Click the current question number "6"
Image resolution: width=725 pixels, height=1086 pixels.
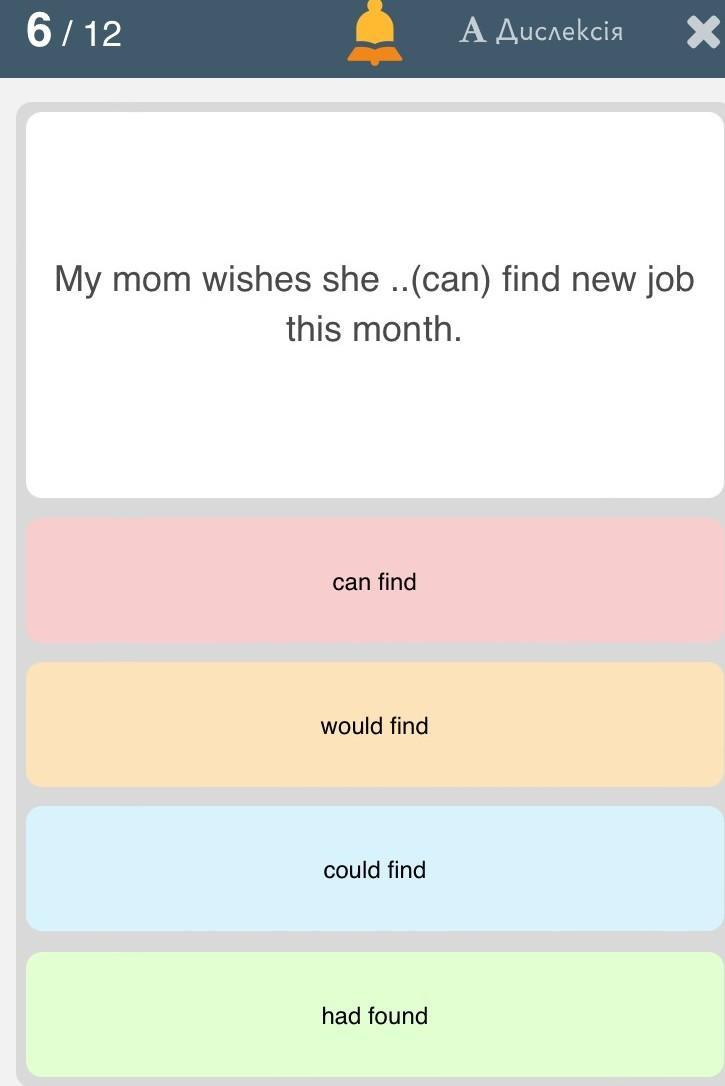pyautogui.click(x=39, y=31)
